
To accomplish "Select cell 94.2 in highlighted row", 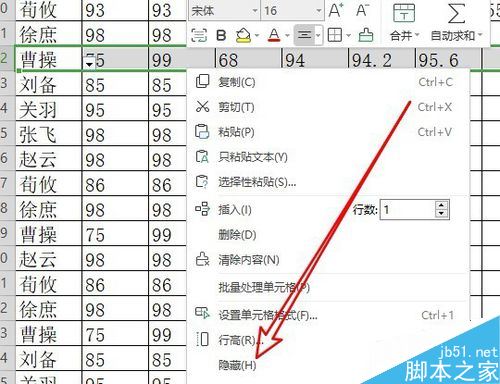I will click(382, 59).
